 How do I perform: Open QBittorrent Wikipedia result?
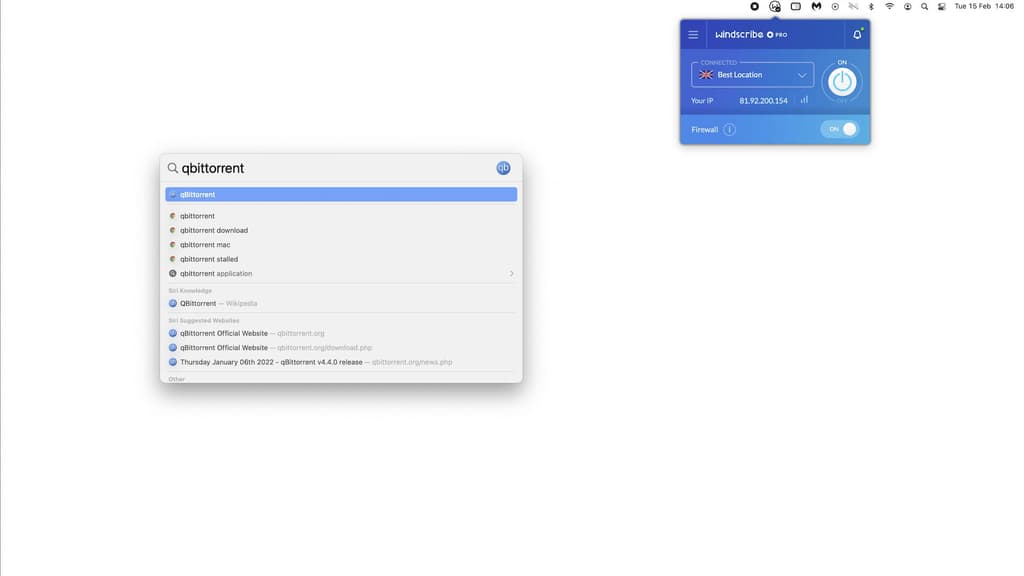(x=341, y=304)
